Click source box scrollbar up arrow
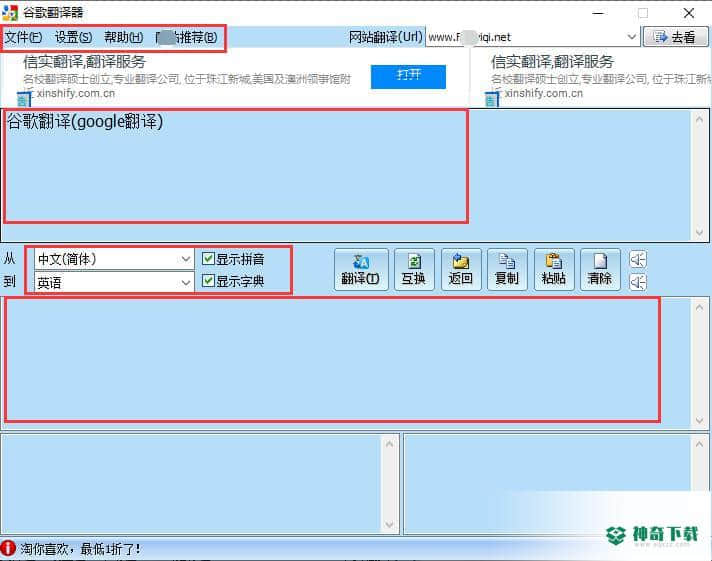This screenshot has height=561, width=712. point(699,119)
